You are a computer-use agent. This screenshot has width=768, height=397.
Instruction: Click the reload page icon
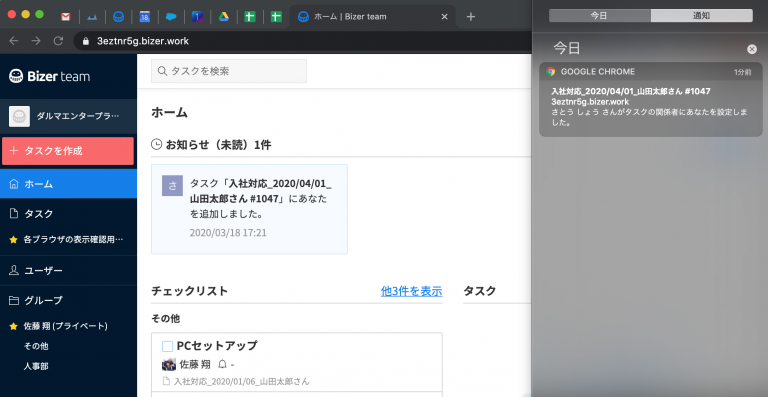click(x=58, y=41)
